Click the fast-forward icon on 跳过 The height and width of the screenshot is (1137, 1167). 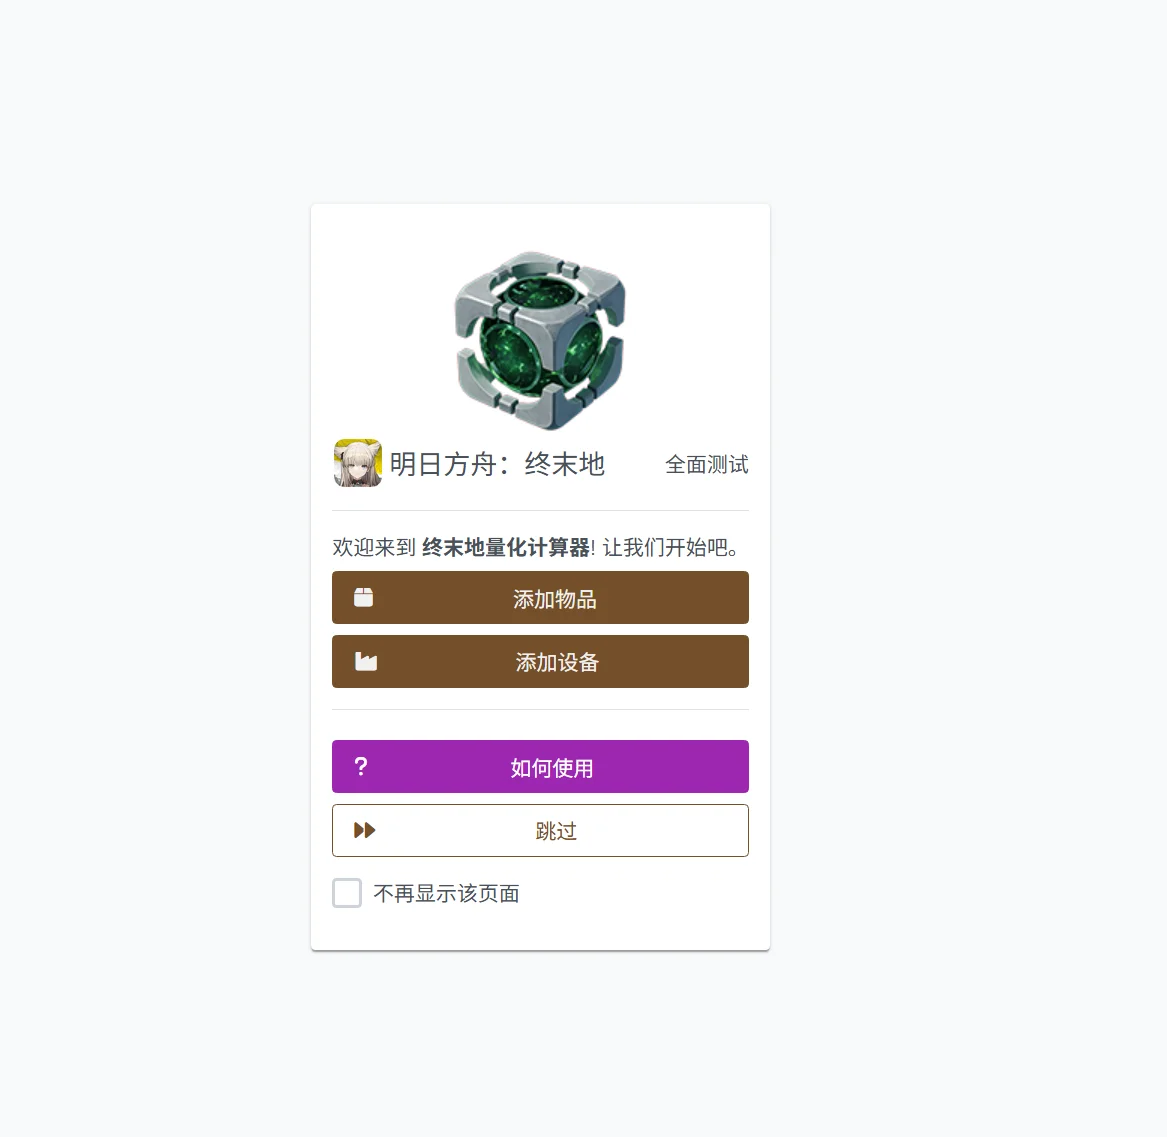coord(364,830)
